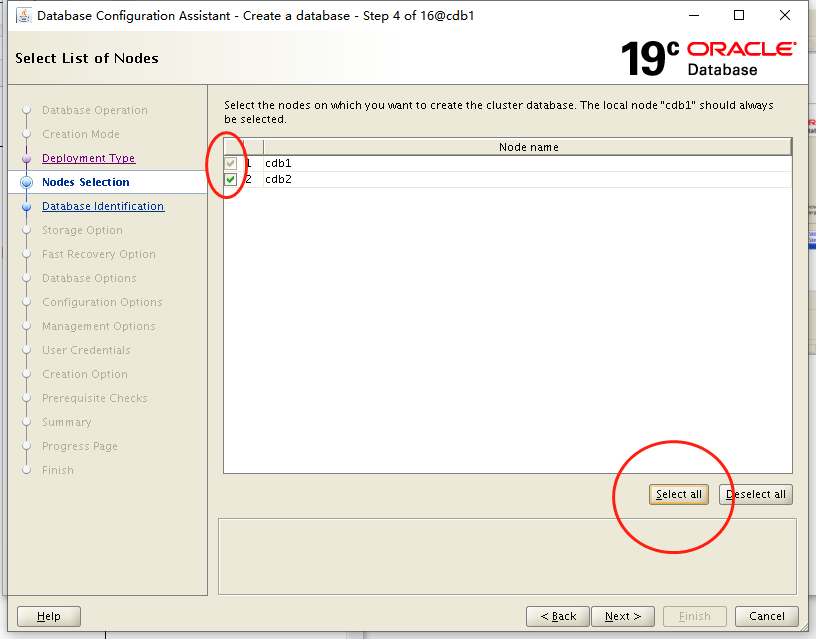Toggle the cdb1 node checkbox

click(x=231, y=163)
